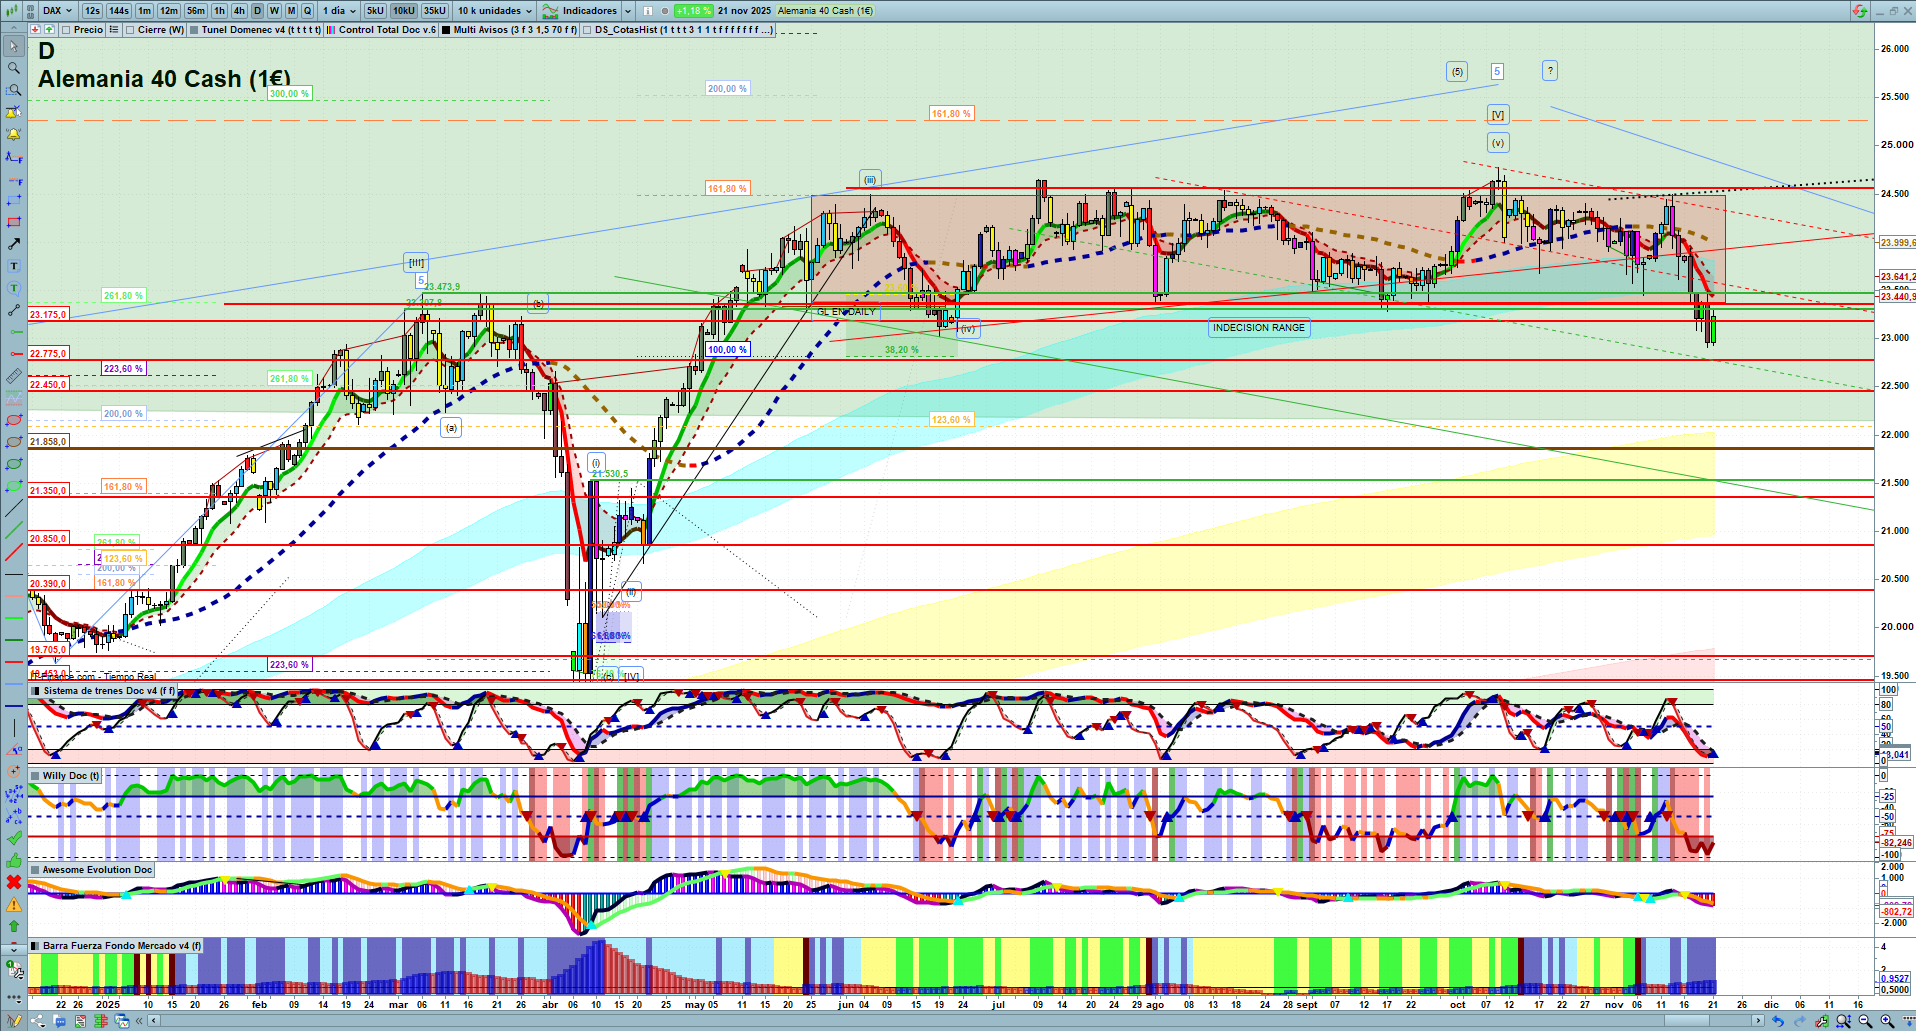Click the list icon after Precio
This screenshot has height=1031, width=1916.
point(114,30)
